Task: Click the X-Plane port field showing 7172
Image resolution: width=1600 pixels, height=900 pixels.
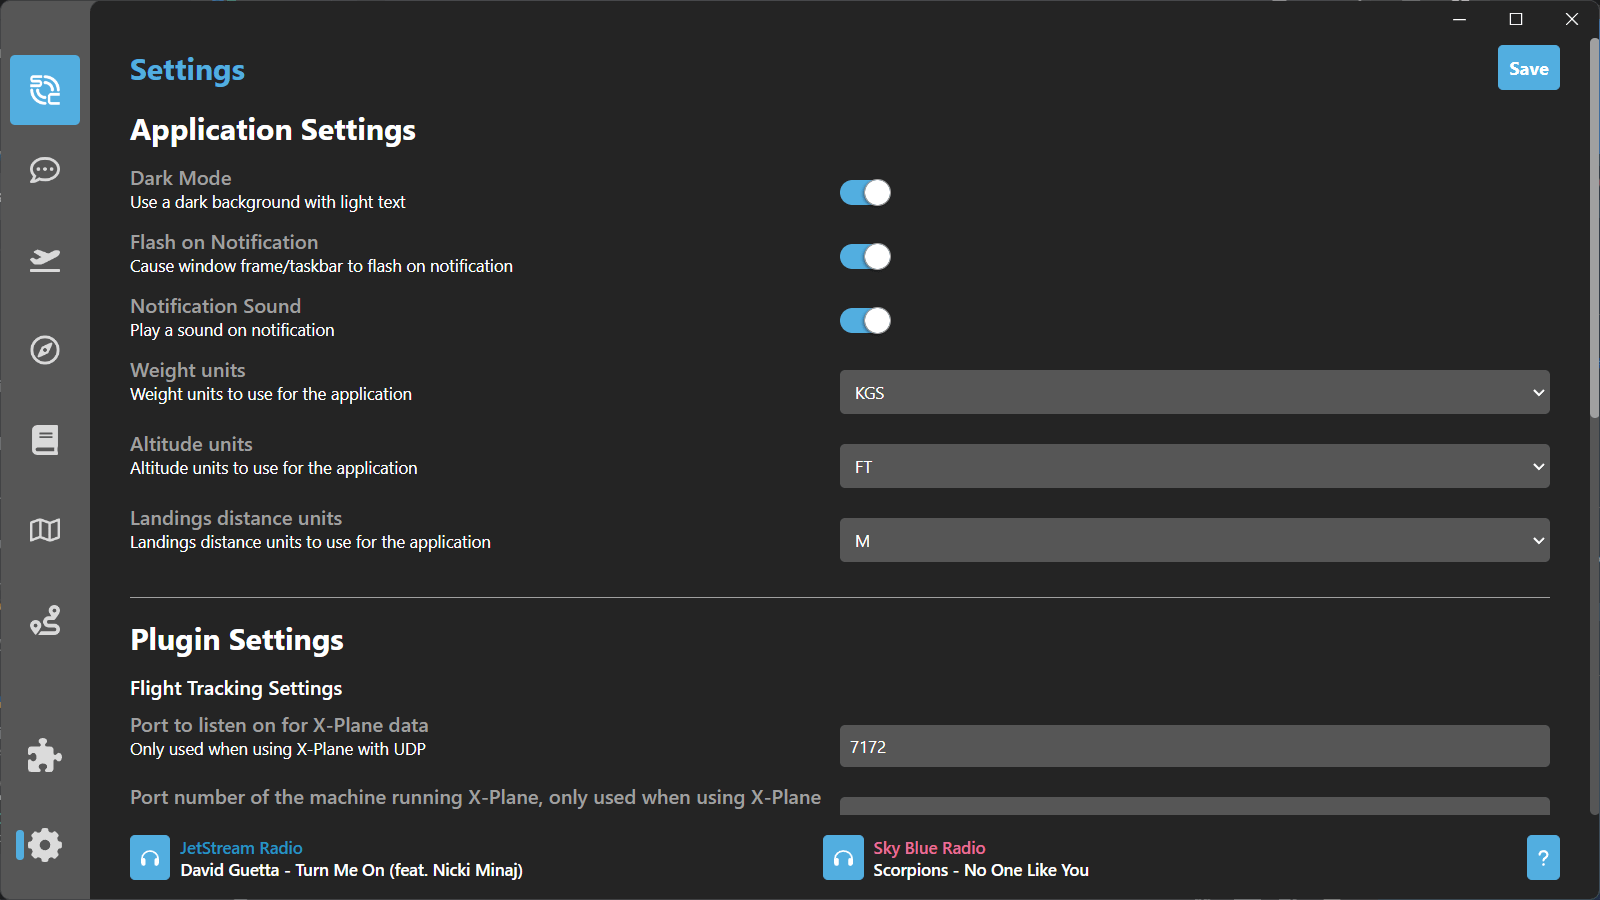Action: coord(1194,747)
